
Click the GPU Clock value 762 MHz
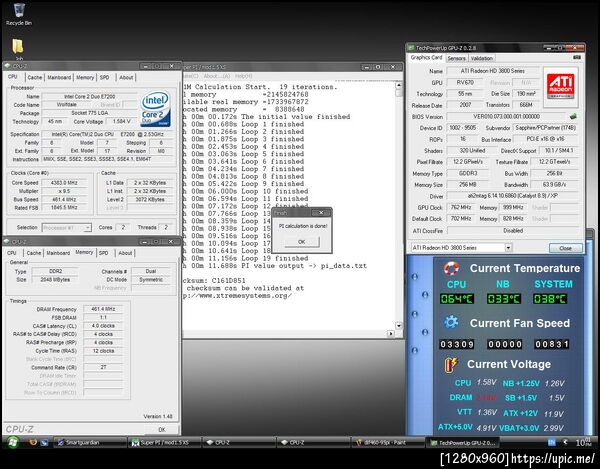click(461, 207)
